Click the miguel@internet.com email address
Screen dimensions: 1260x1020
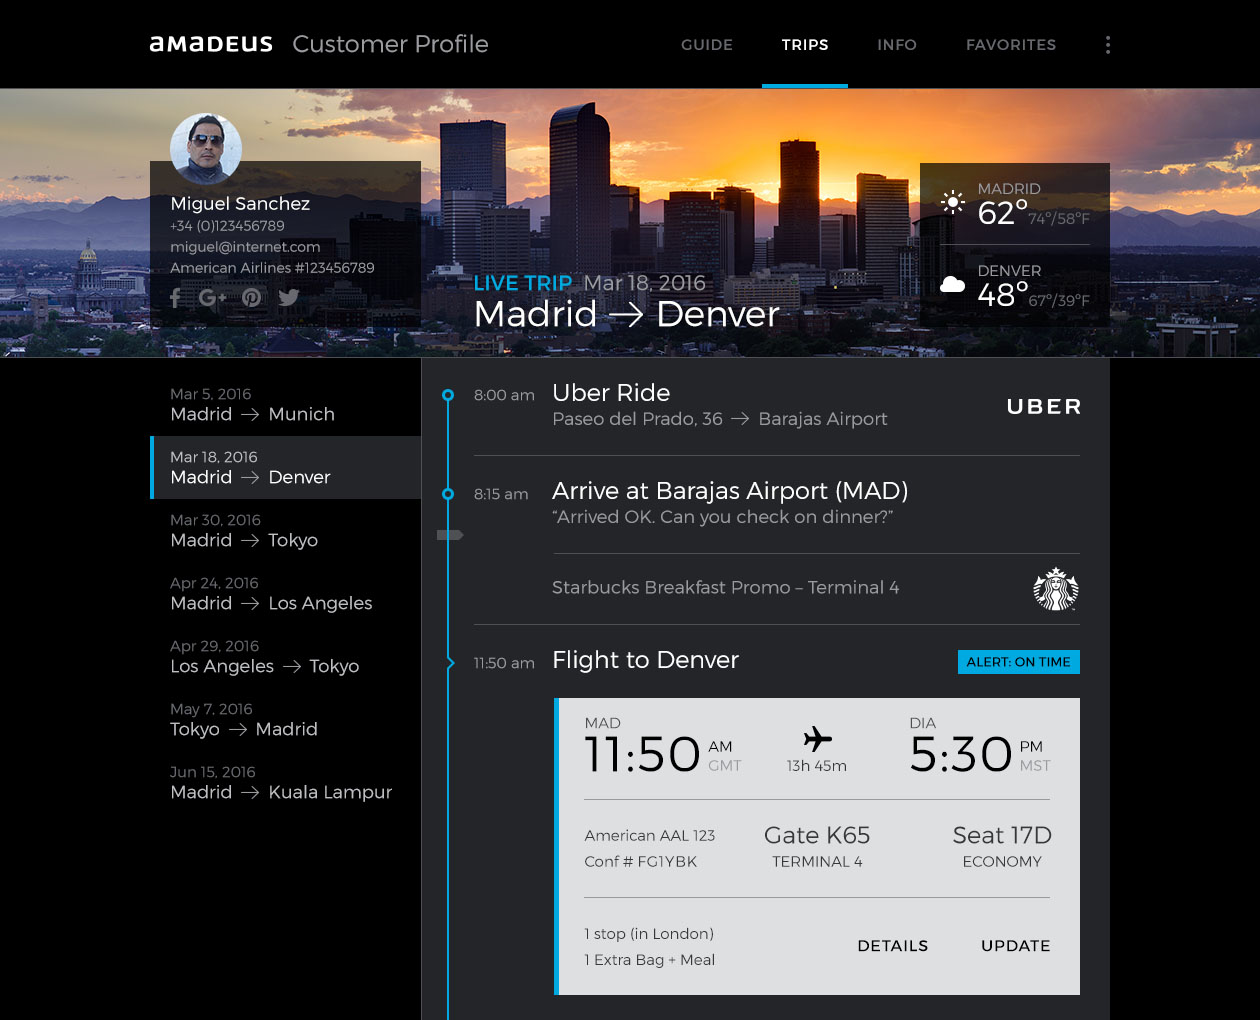point(245,247)
